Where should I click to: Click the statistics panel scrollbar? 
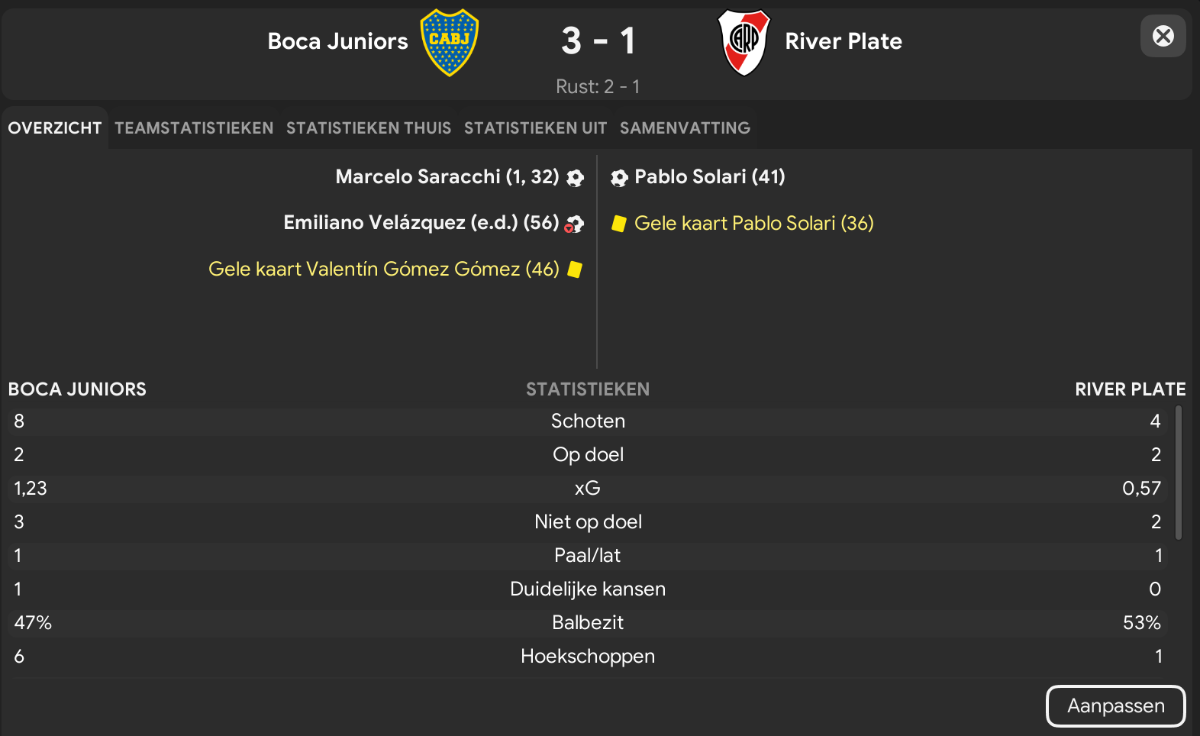coord(1180,471)
